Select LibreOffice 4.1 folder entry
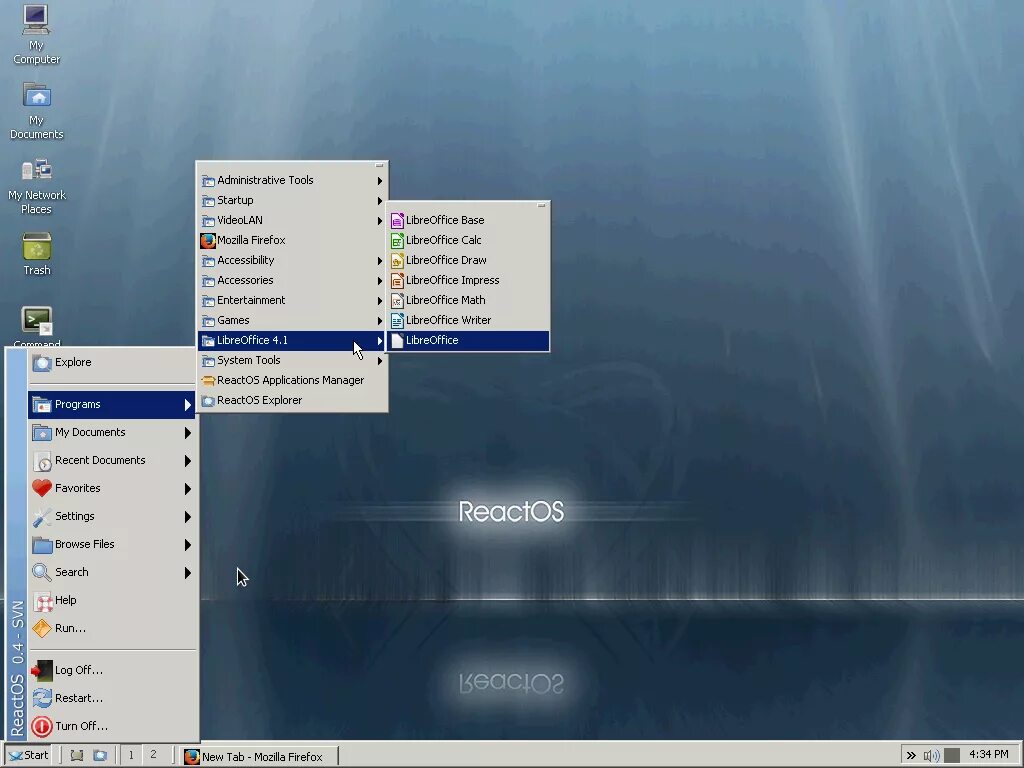 [x=292, y=340]
